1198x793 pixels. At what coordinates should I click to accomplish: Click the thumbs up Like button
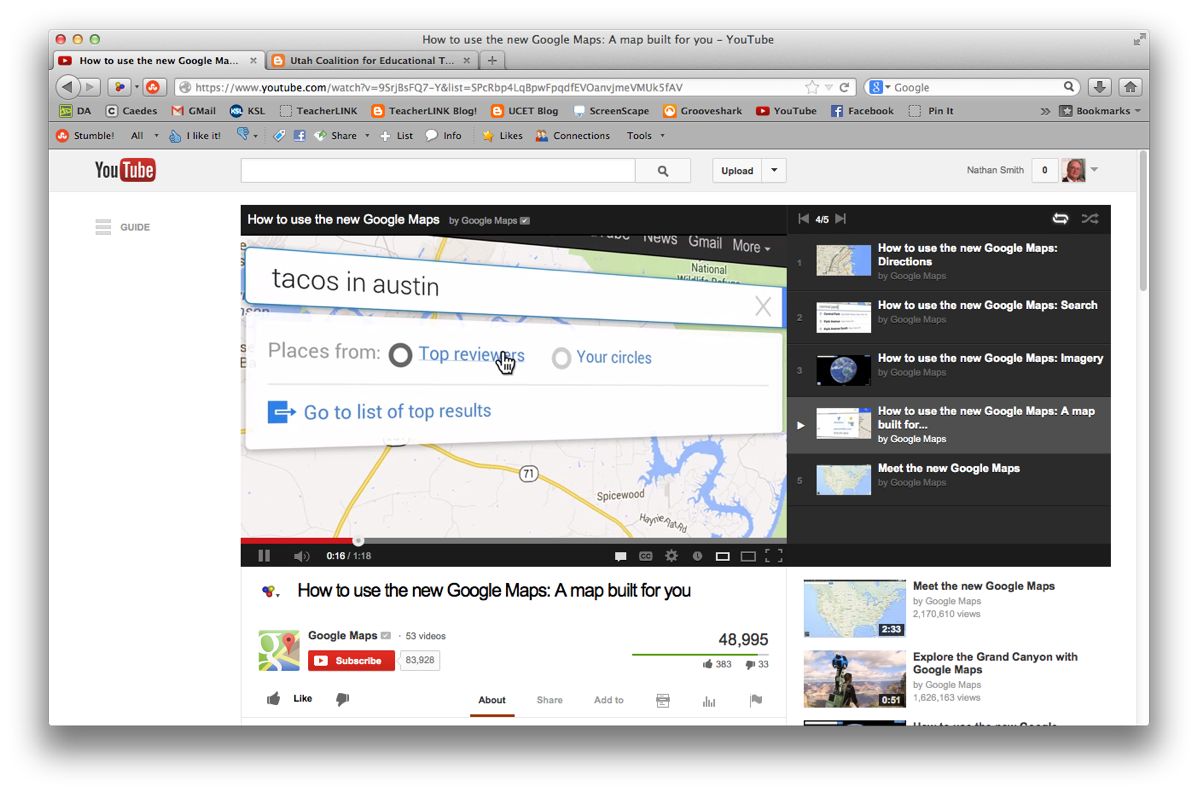[290, 698]
